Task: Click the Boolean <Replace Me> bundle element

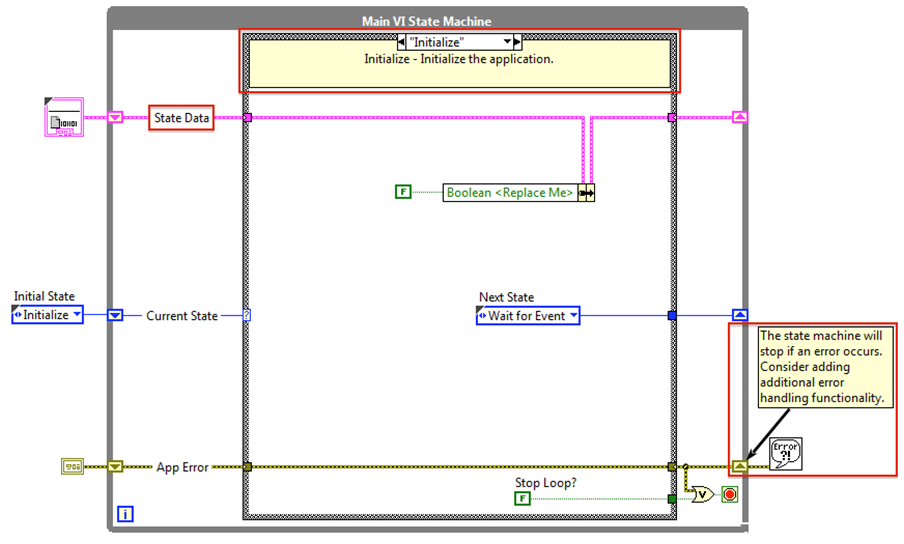Action: click(510, 193)
